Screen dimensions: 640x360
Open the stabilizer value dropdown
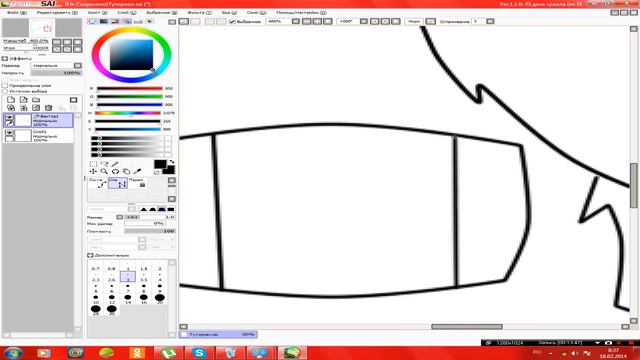point(490,21)
